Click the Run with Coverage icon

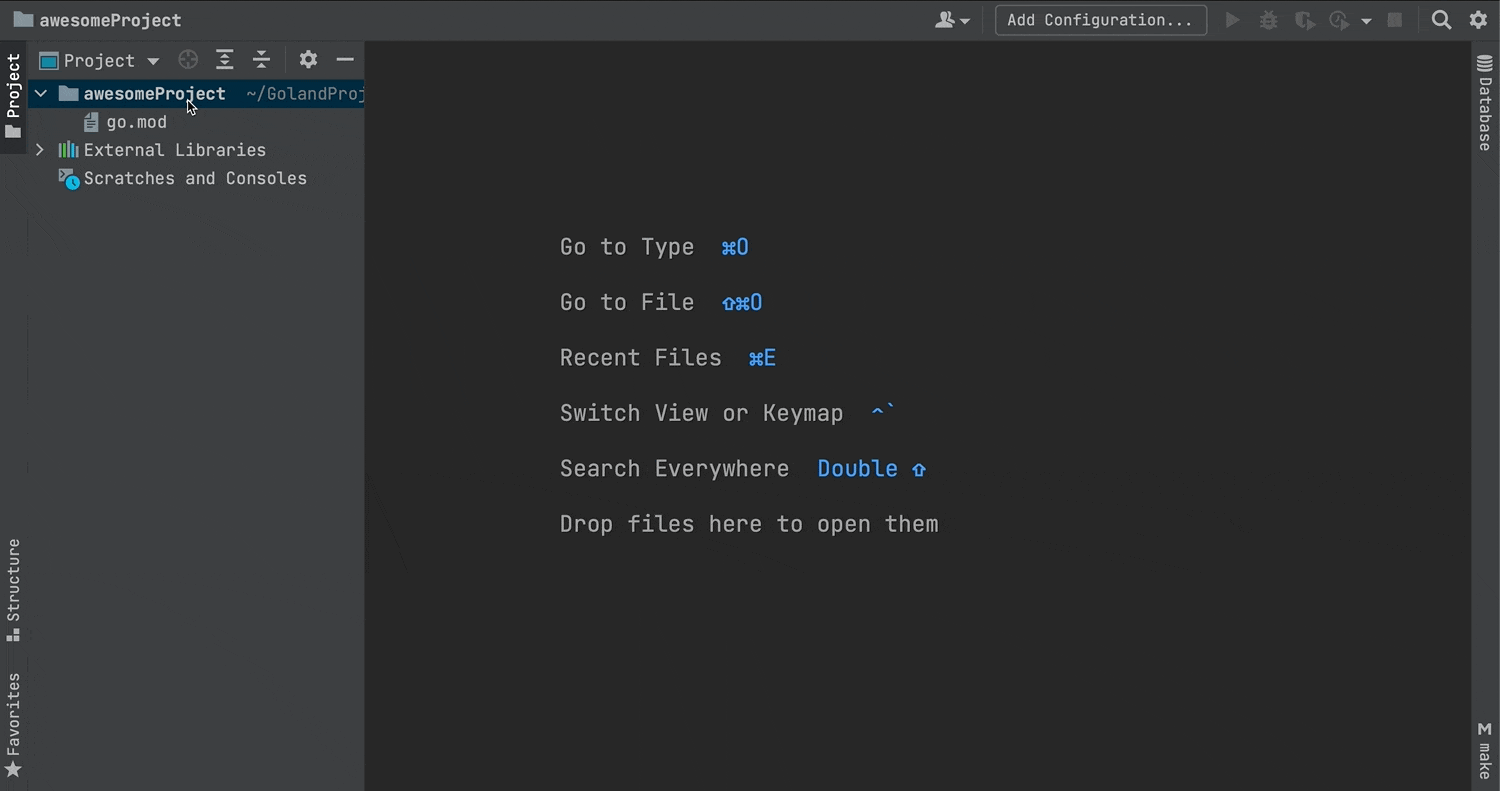click(x=1304, y=20)
